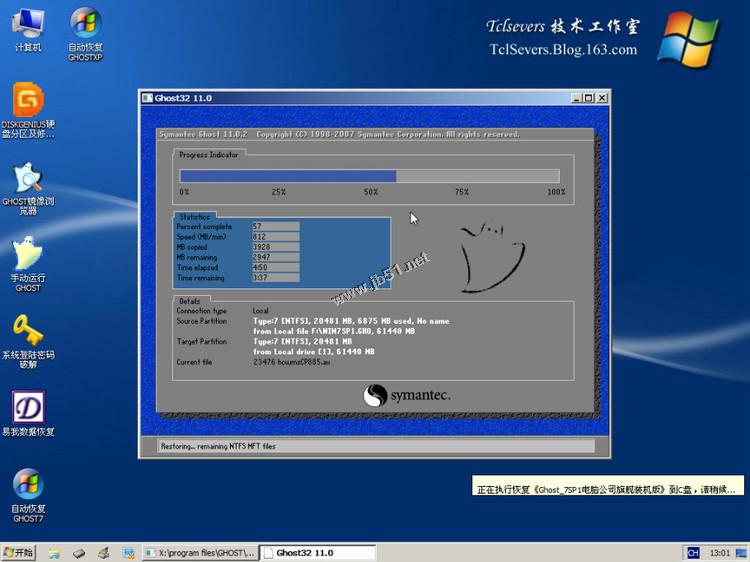Click the CH input language indicator
The height and width of the screenshot is (562, 750).
[x=693, y=553]
